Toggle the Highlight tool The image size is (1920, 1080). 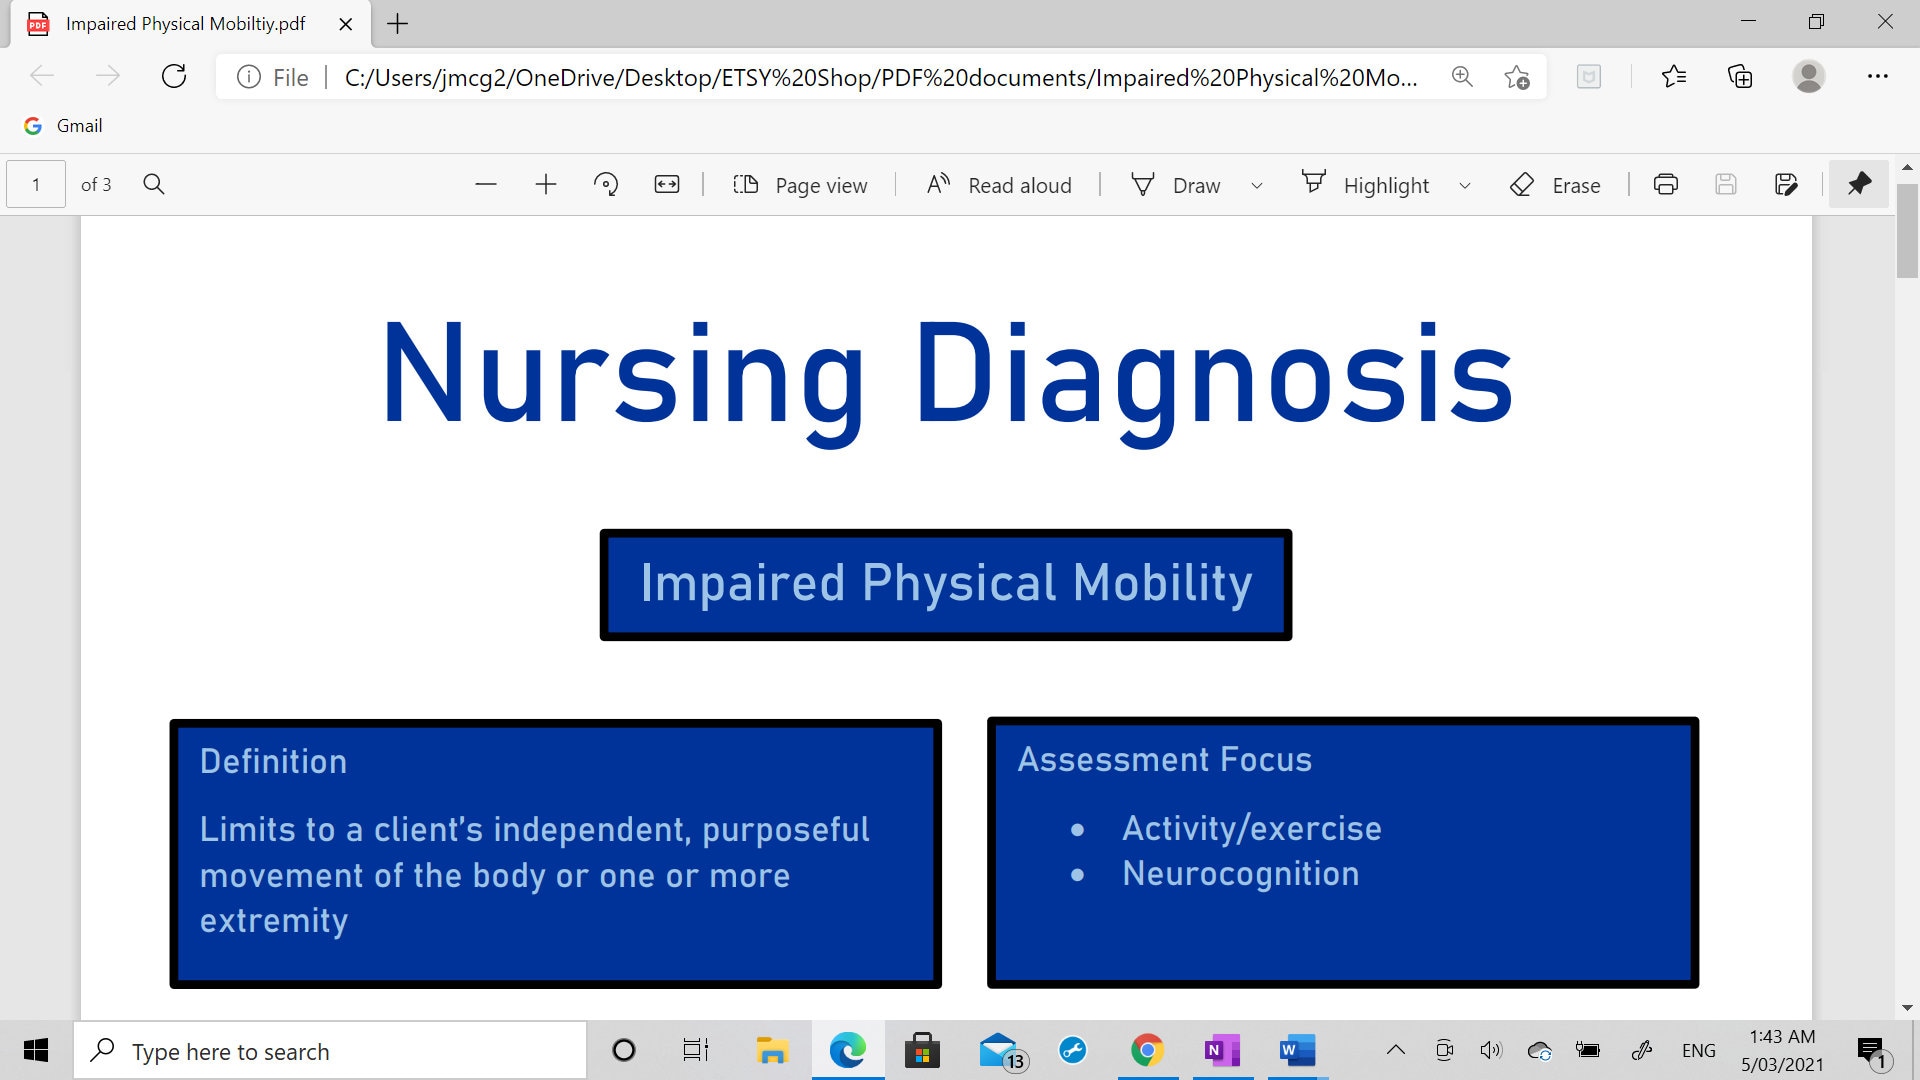tap(1368, 184)
